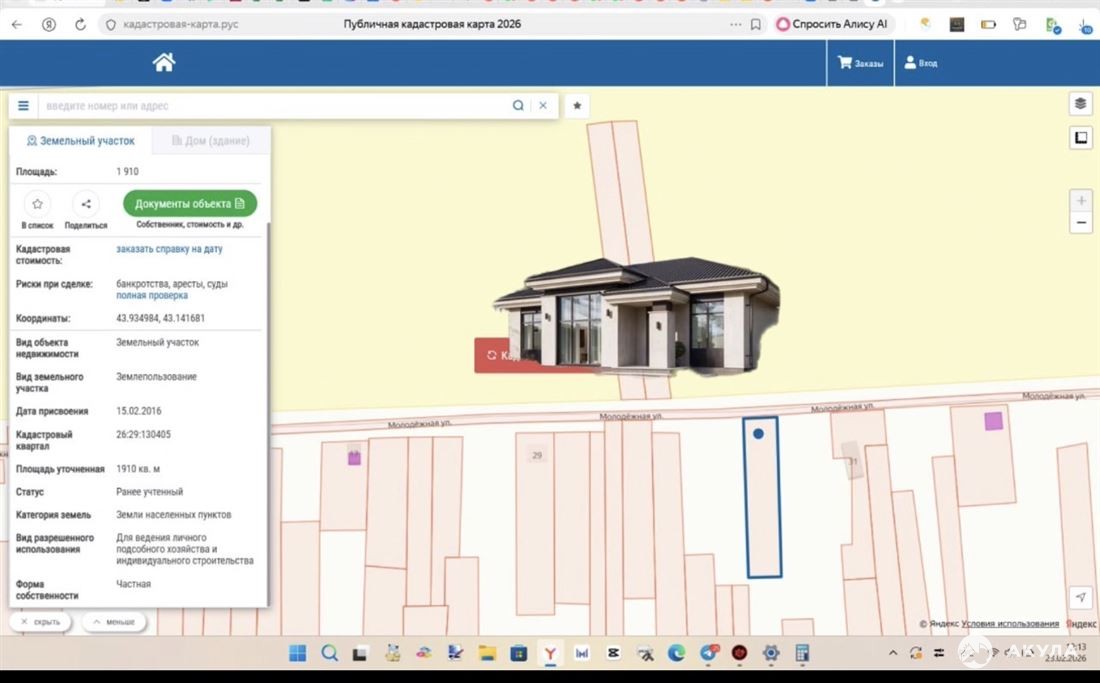Clear the search field with X
This screenshot has height=683, width=1100.
[543, 105]
